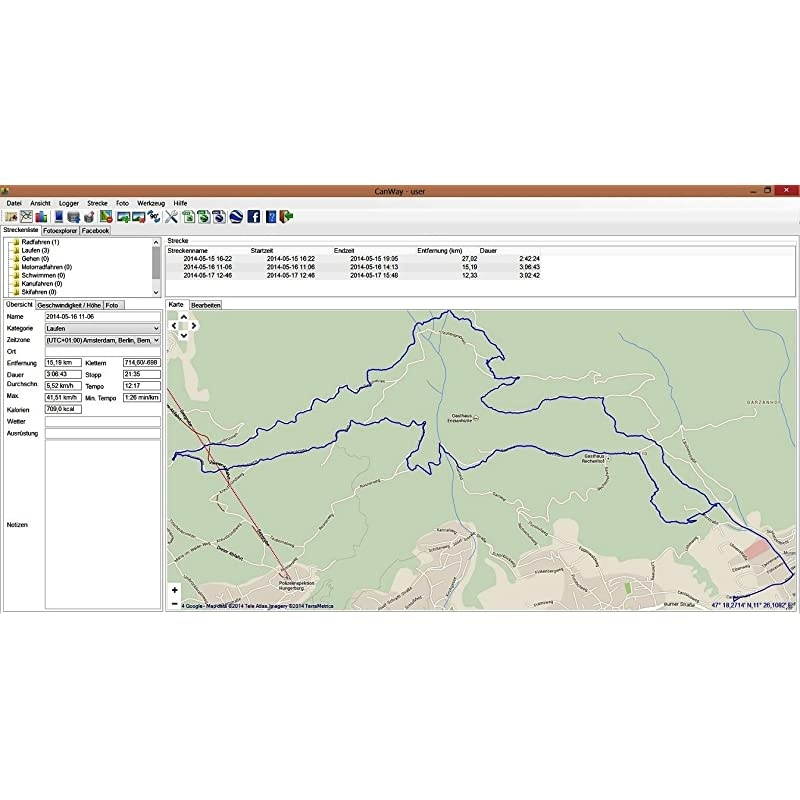
Task: Select the Radfahren (1) folder in tree
Action: point(40,242)
